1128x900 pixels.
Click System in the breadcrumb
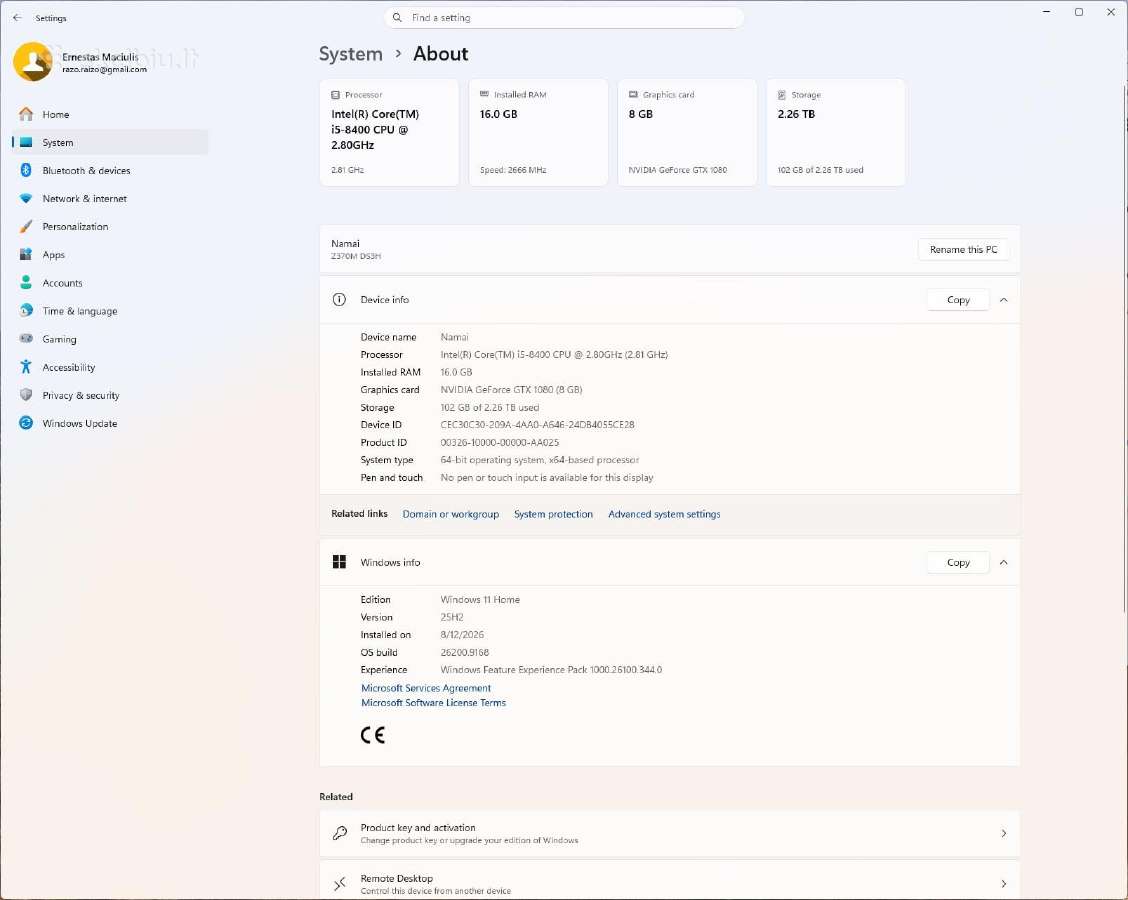(x=350, y=54)
